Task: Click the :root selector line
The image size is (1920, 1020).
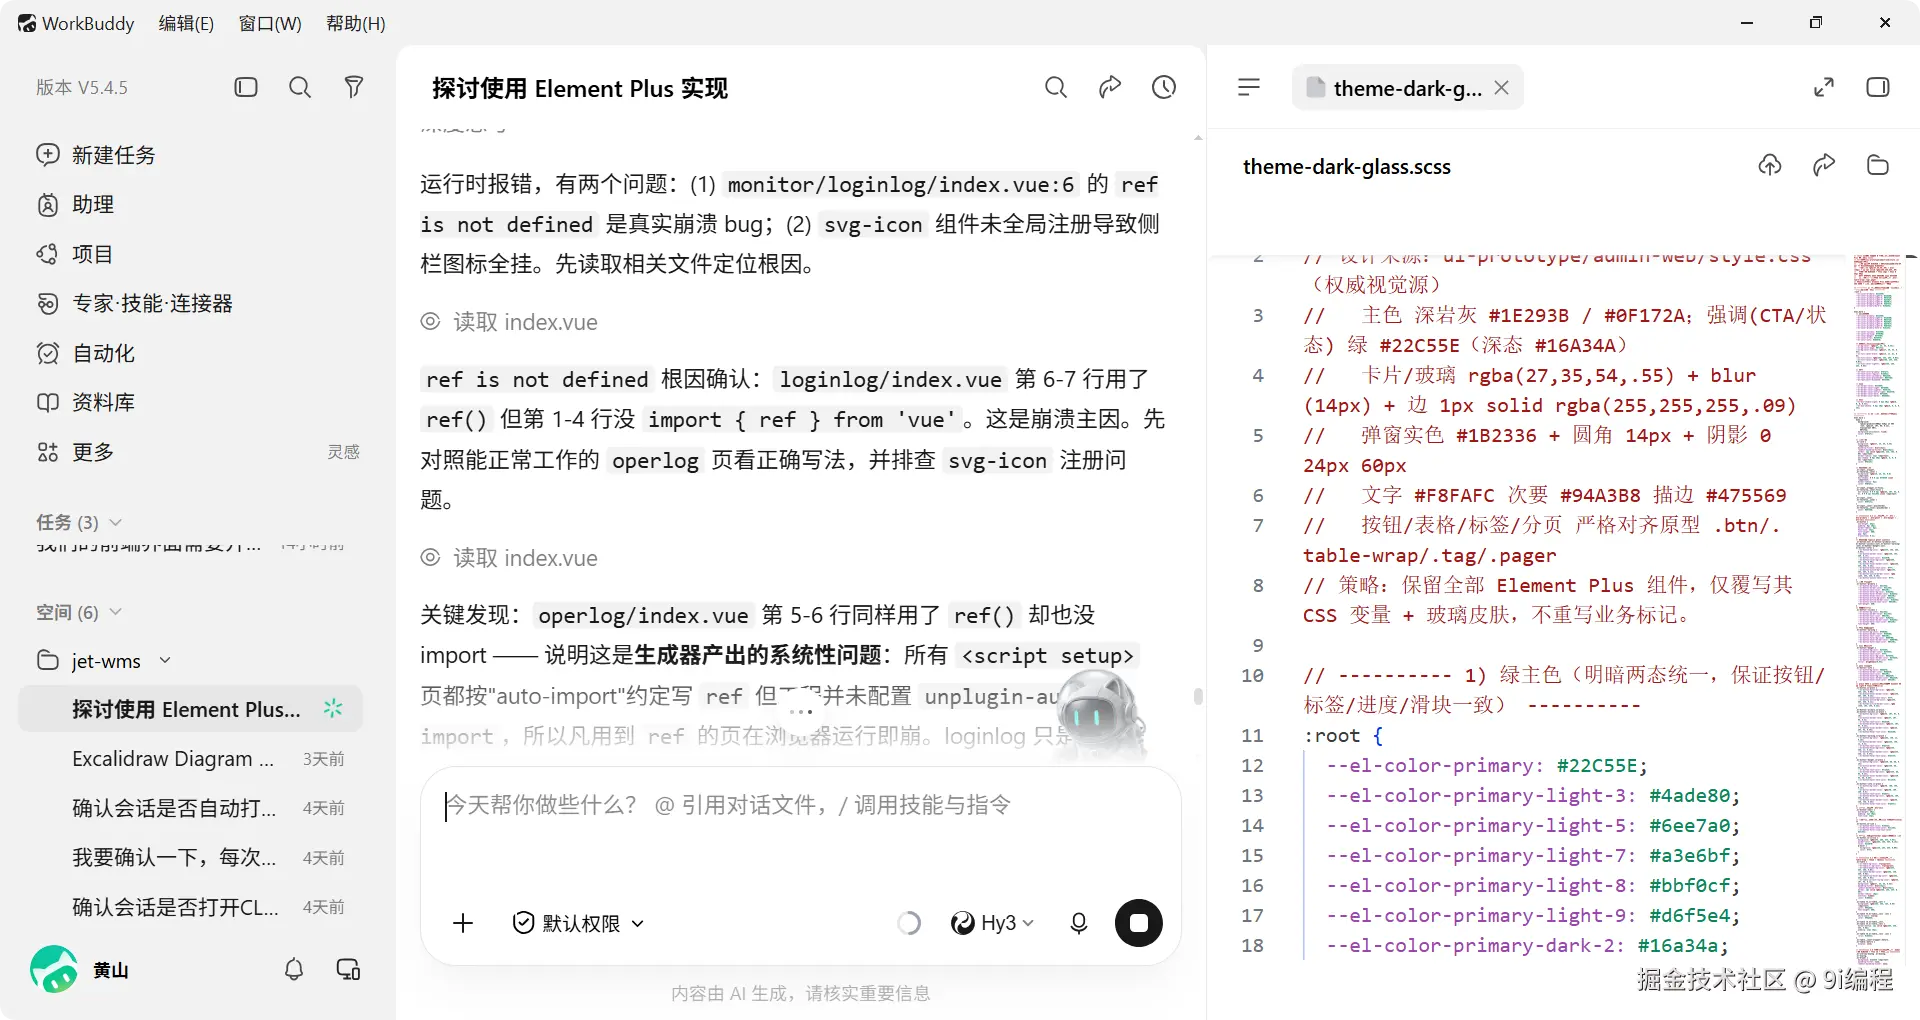Action: (x=1343, y=736)
